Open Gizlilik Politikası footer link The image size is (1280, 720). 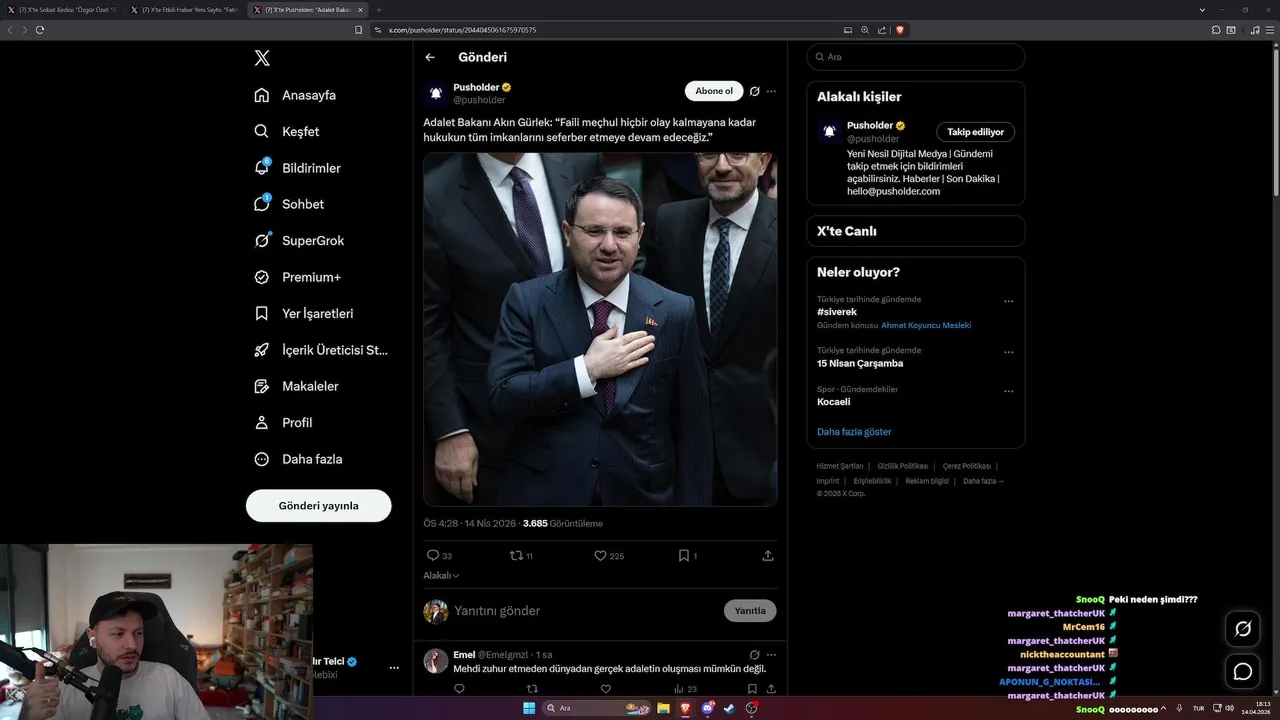(x=903, y=466)
